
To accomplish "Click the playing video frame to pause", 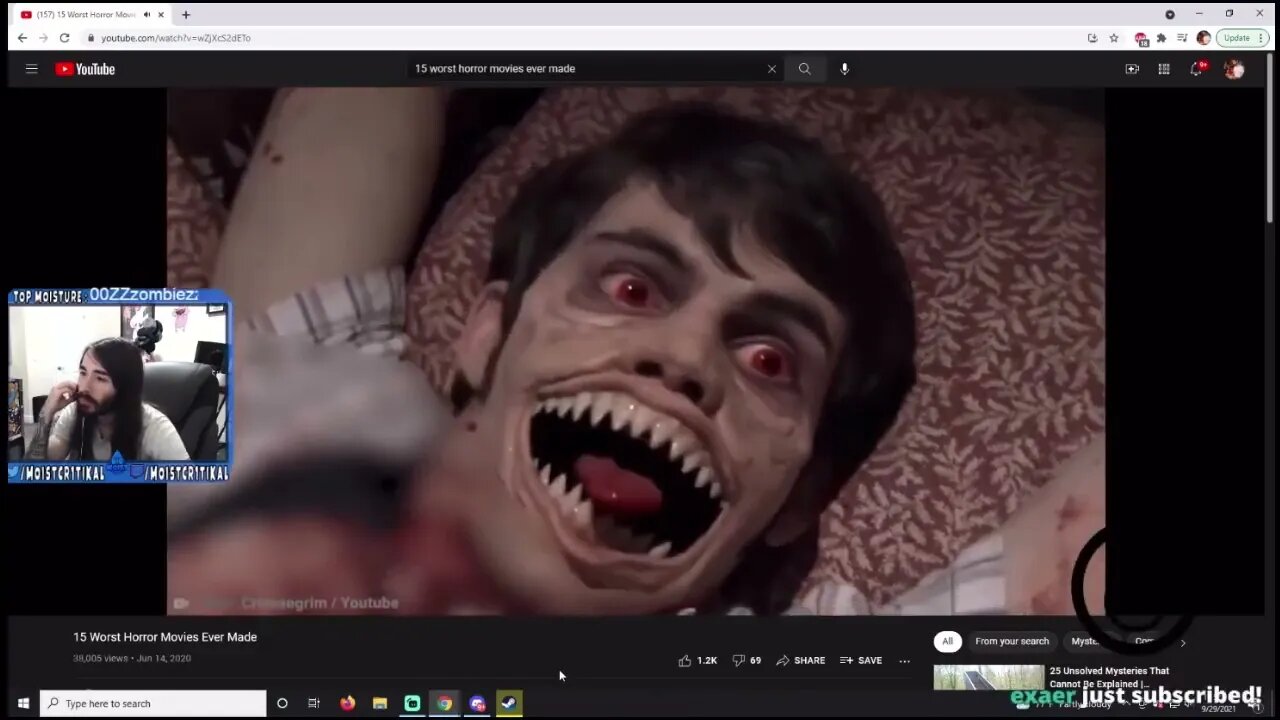I will click(635, 350).
